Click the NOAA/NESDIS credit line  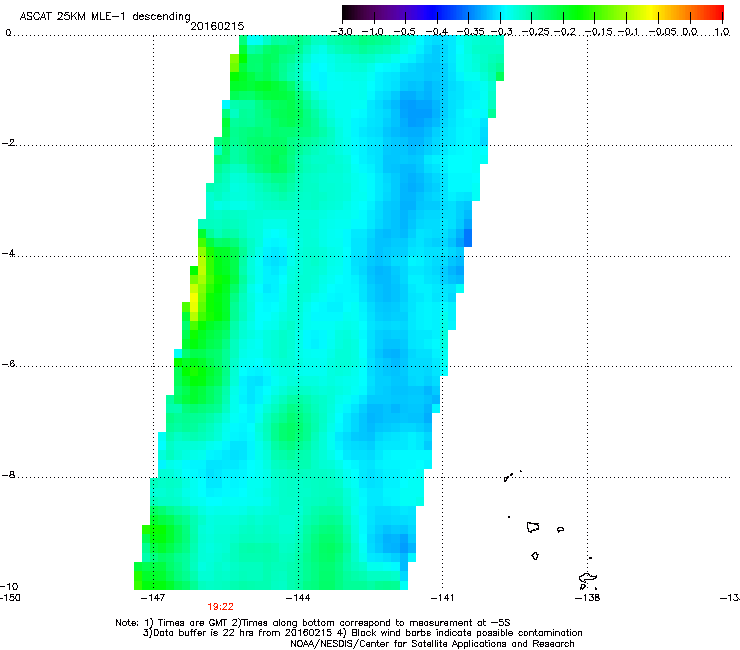[432, 644]
